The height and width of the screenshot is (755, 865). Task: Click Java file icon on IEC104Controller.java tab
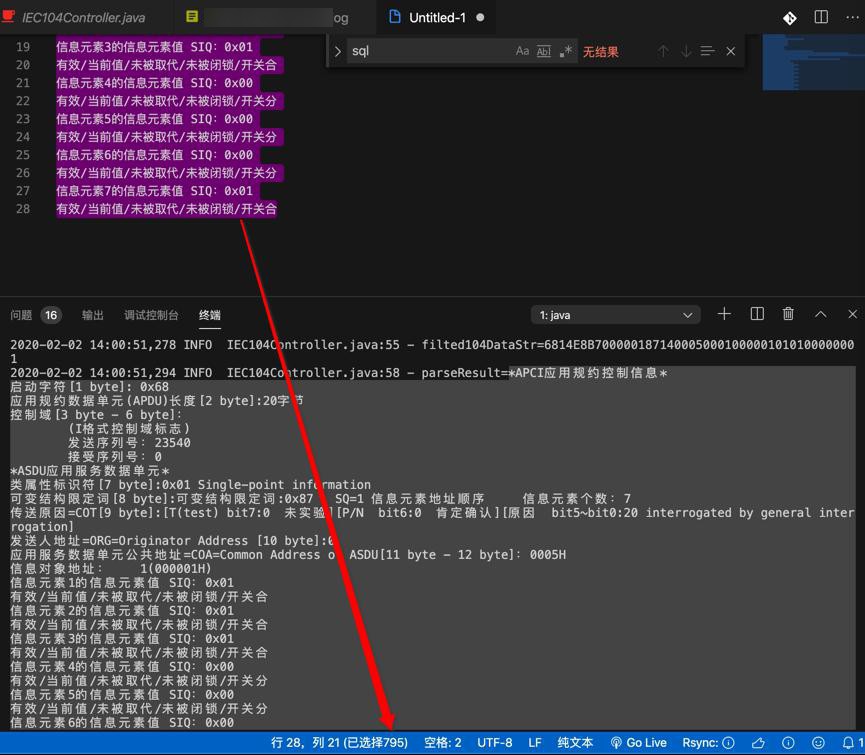[x=8, y=15]
